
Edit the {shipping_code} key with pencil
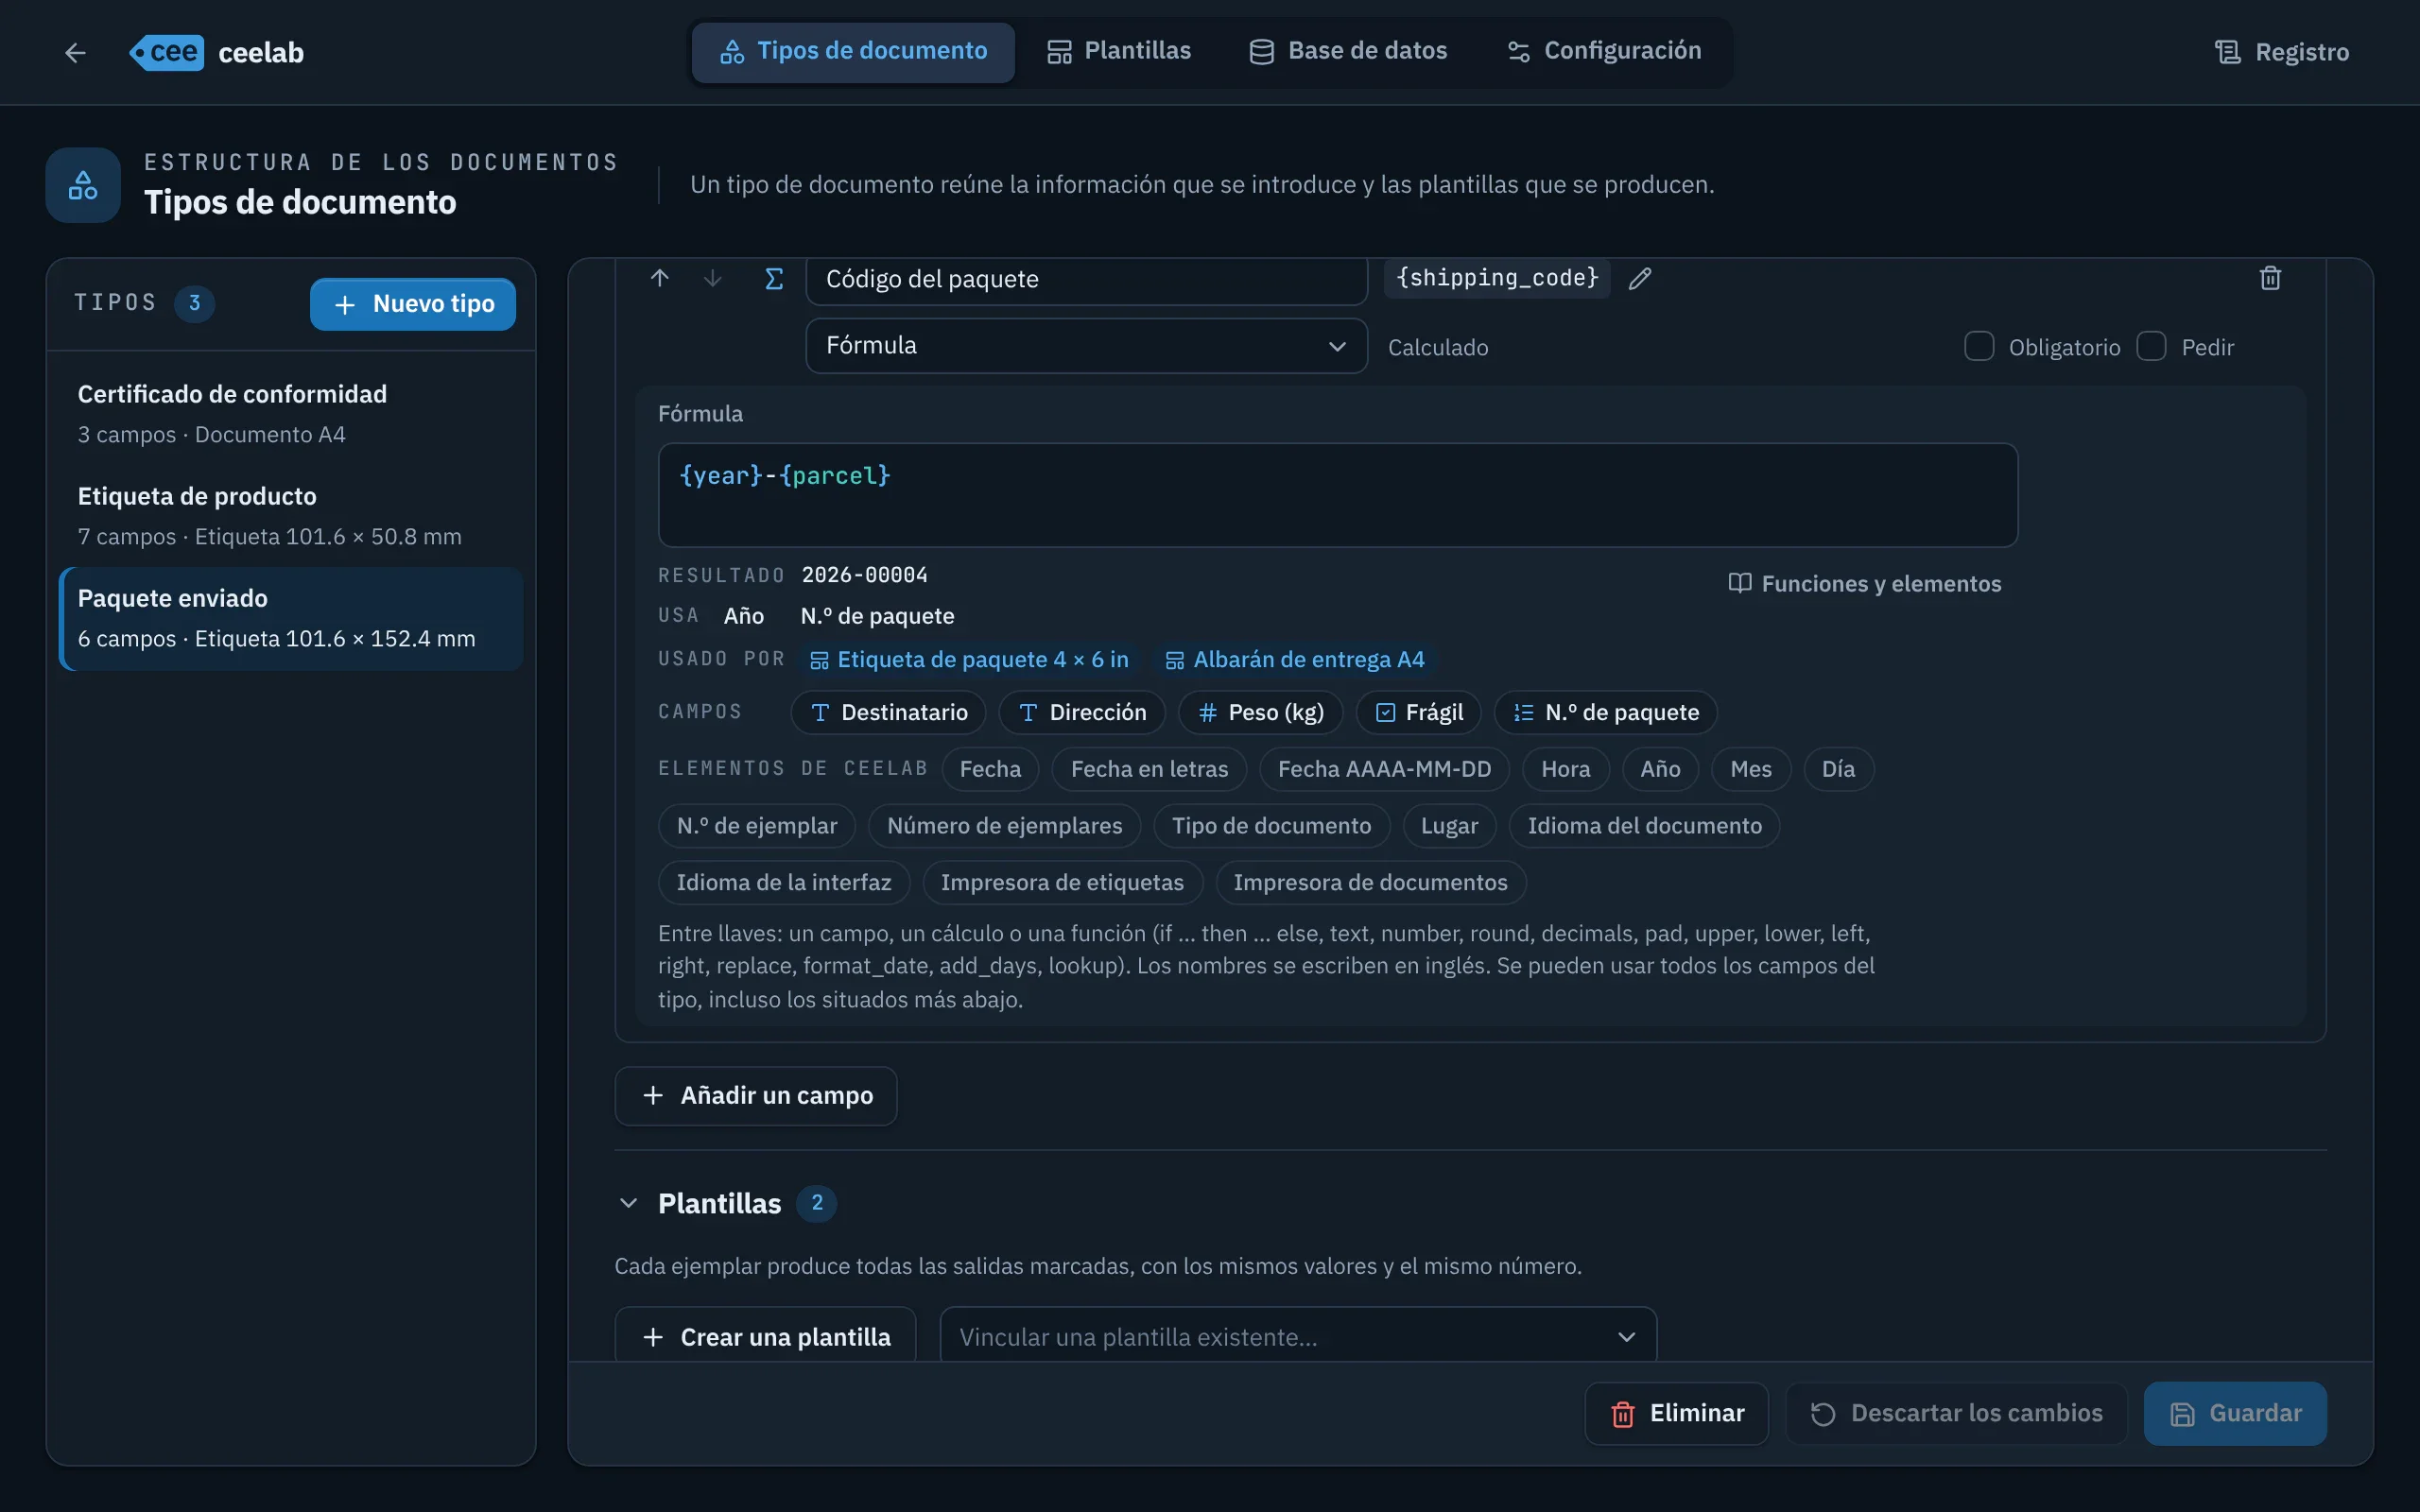(x=1640, y=278)
